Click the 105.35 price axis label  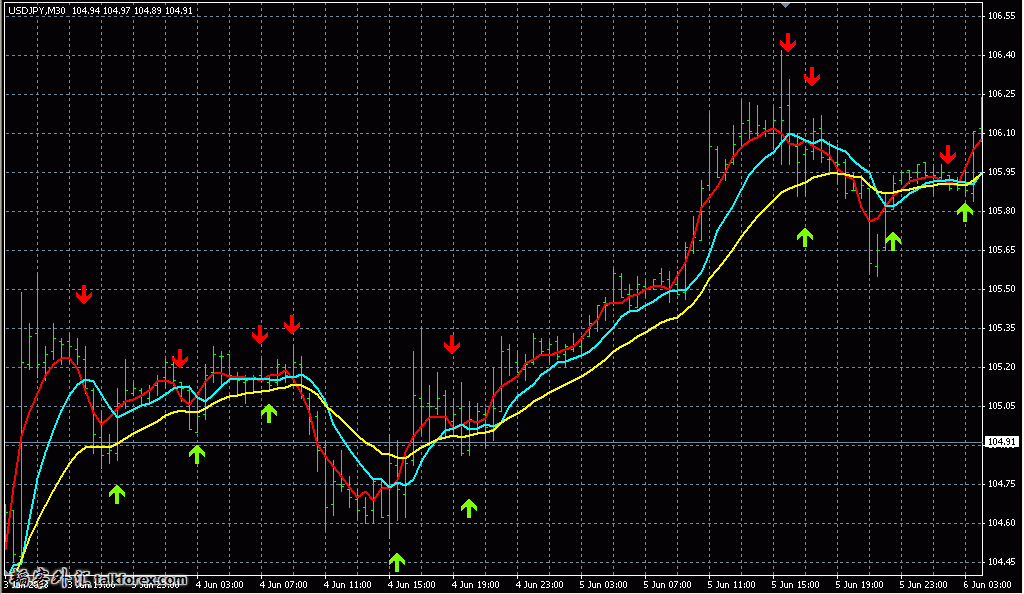click(x=1002, y=328)
